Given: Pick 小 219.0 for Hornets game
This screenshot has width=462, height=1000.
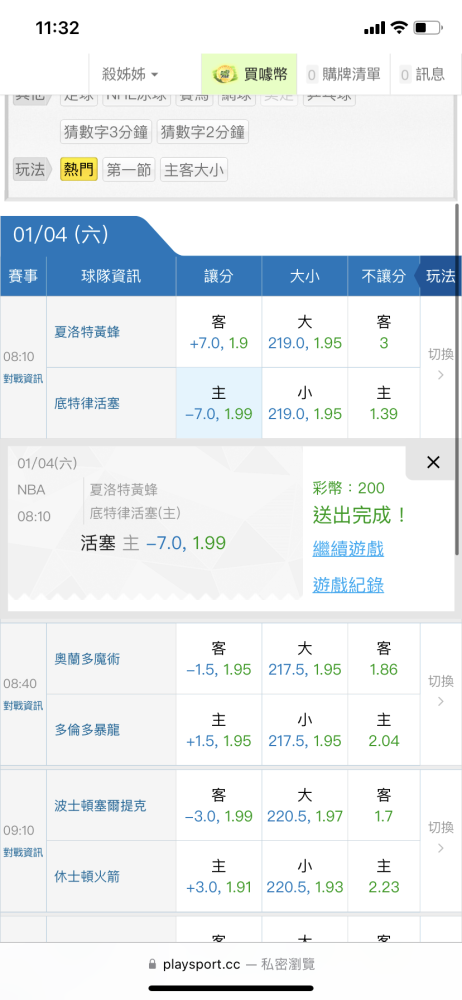Looking at the screenshot, I should click(x=305, y=403).
